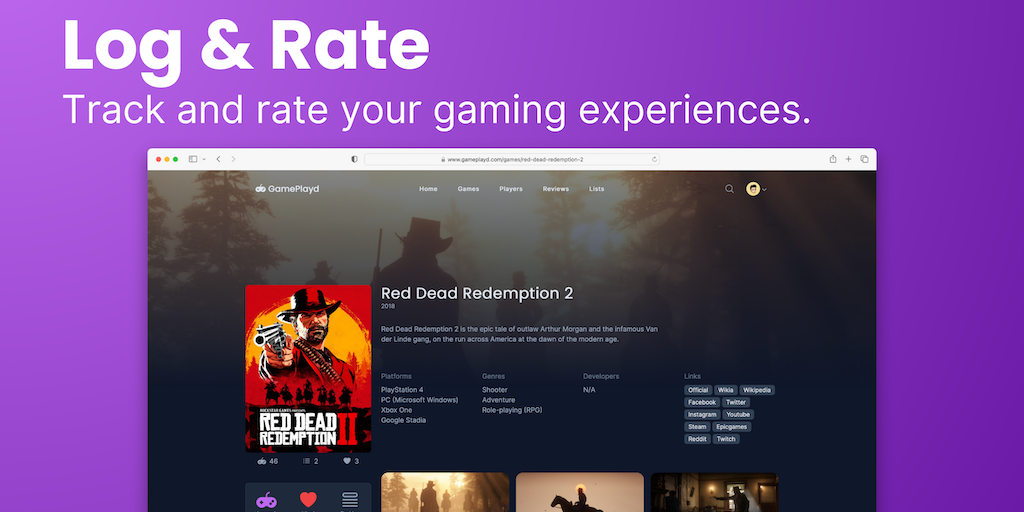
Task: Toggle the Safari sidebar button
Action: (193, 159)
